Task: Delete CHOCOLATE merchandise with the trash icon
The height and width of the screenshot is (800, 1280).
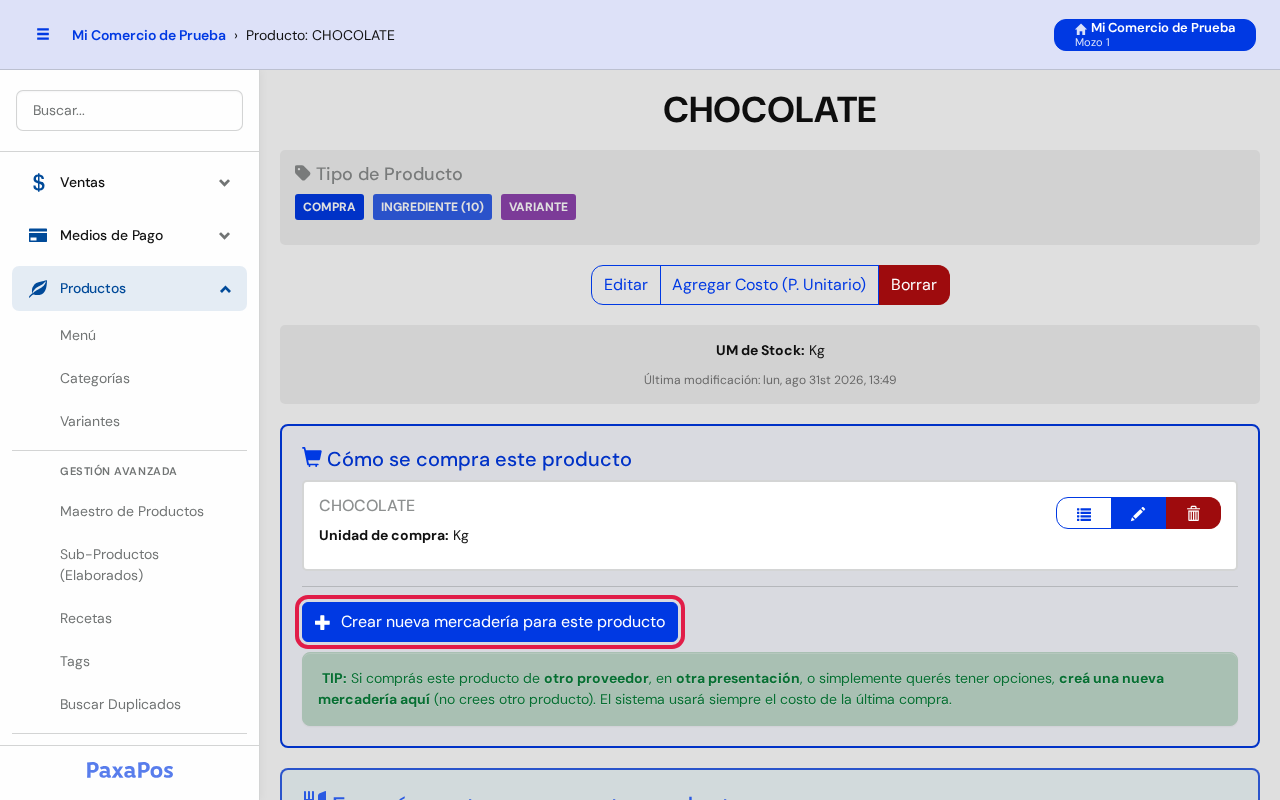Action: (x=1193, y=513)
